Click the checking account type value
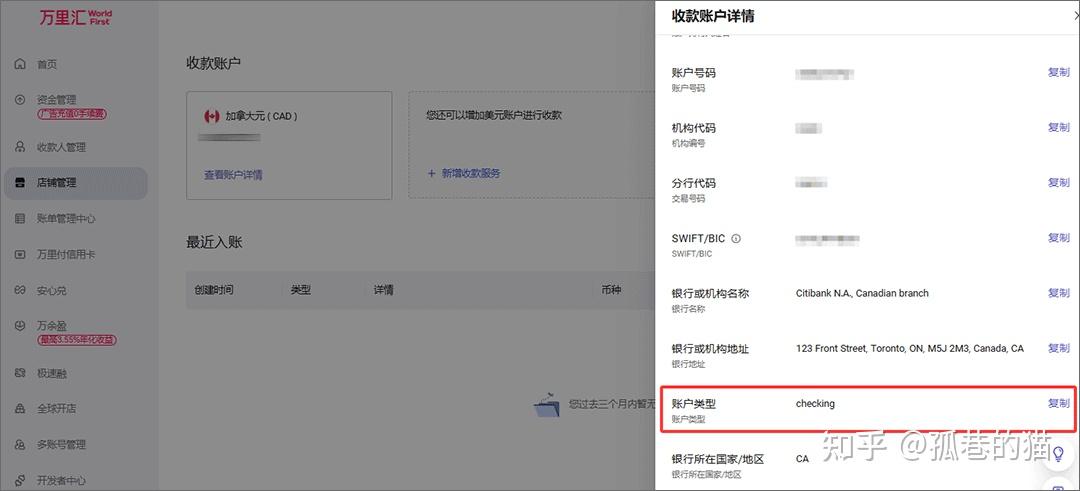 815,404
